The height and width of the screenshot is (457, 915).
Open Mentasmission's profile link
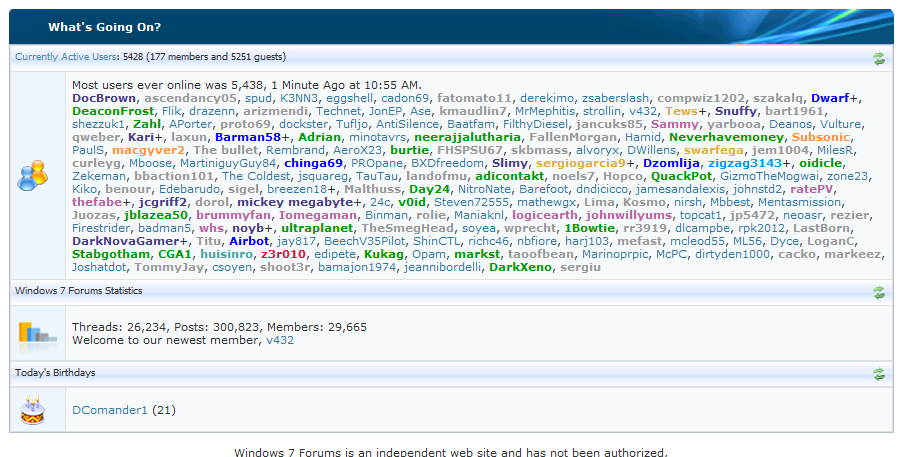pyautogui.click(x=799, y=202)
